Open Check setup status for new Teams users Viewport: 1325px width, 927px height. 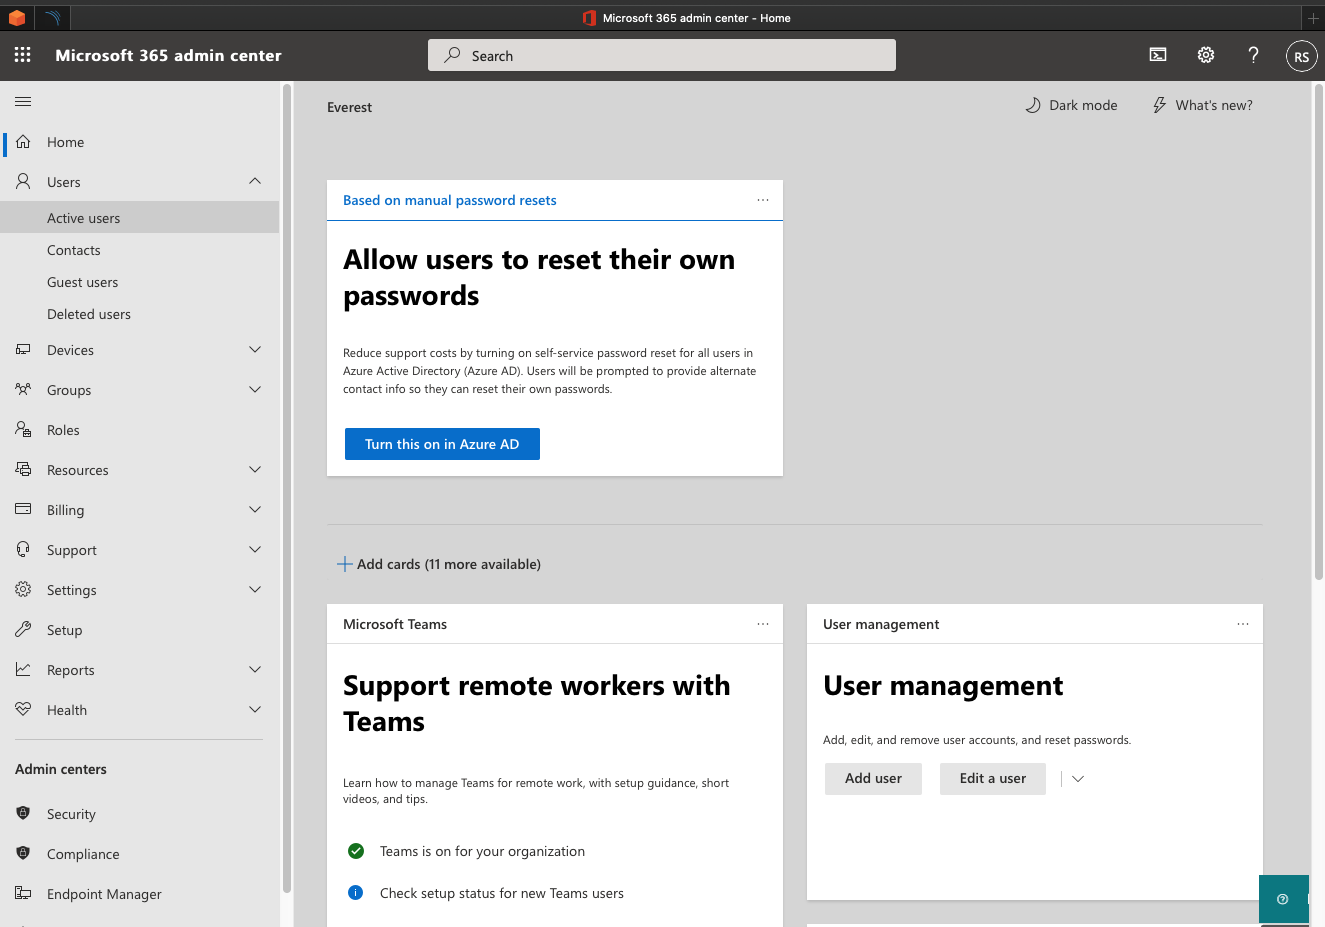point(502,893)
